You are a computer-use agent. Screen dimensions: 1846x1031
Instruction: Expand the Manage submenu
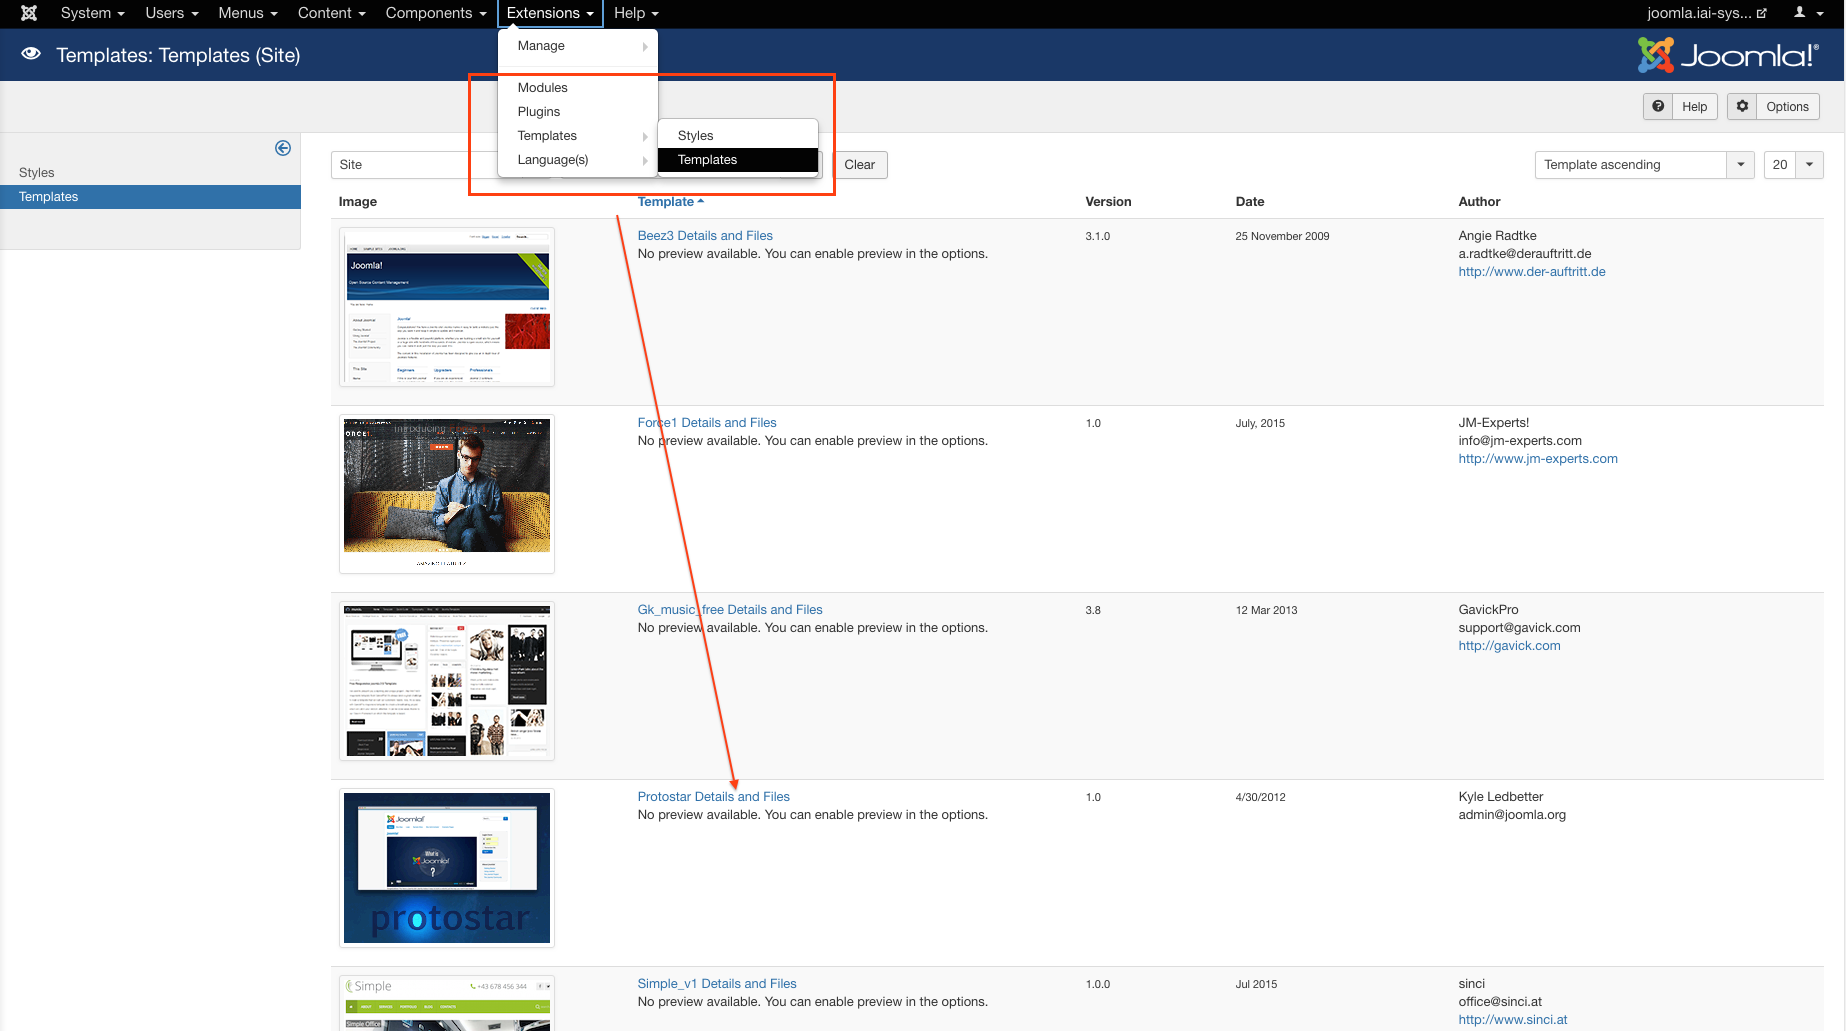click(x=578, y=46)
